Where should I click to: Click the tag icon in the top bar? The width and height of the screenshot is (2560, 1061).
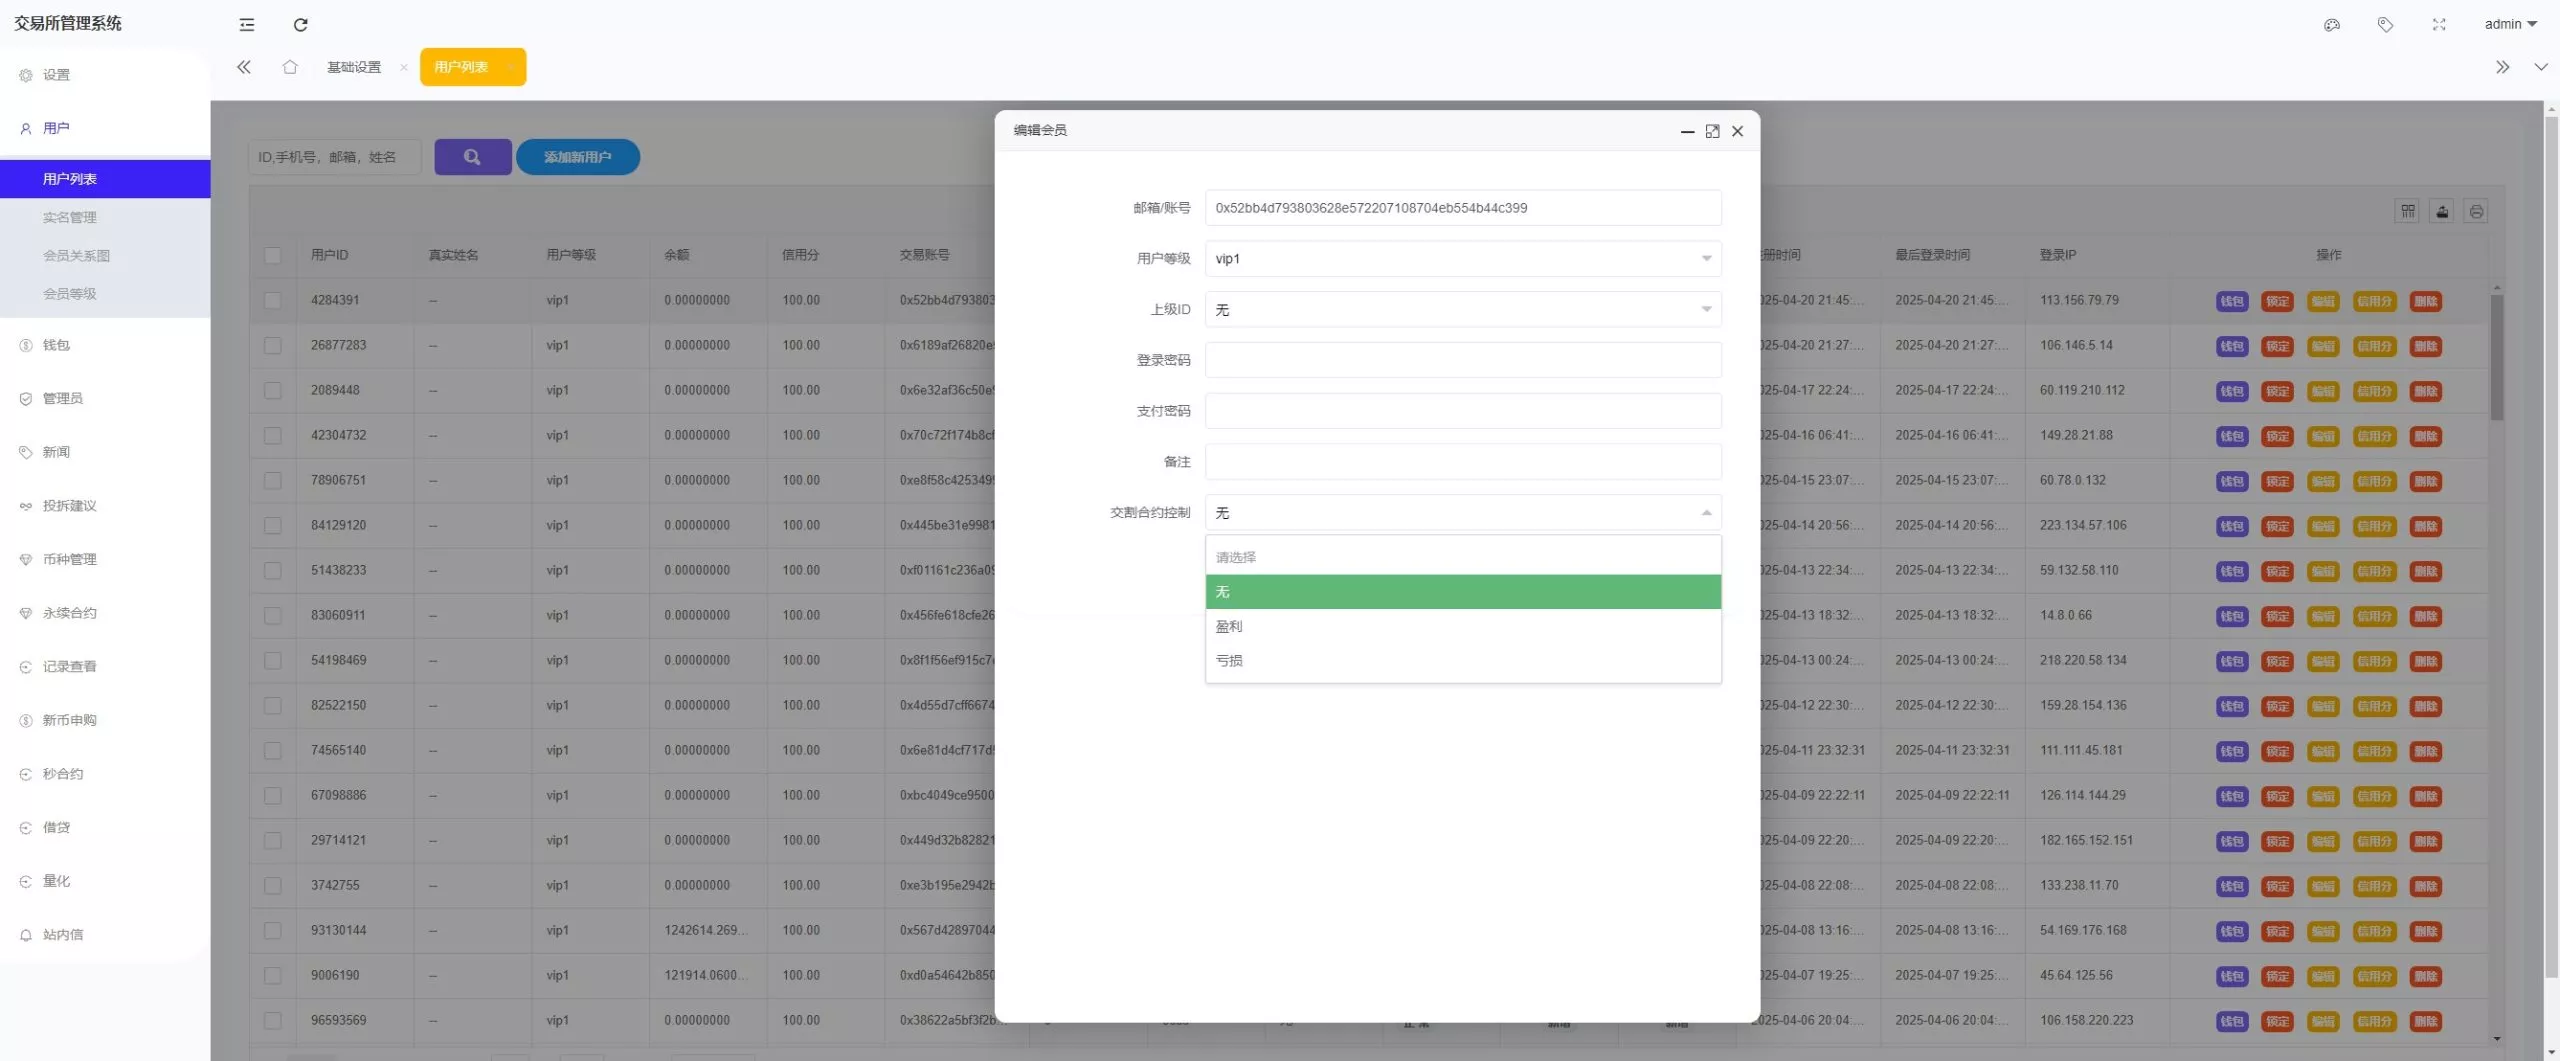click(2386, 24)
